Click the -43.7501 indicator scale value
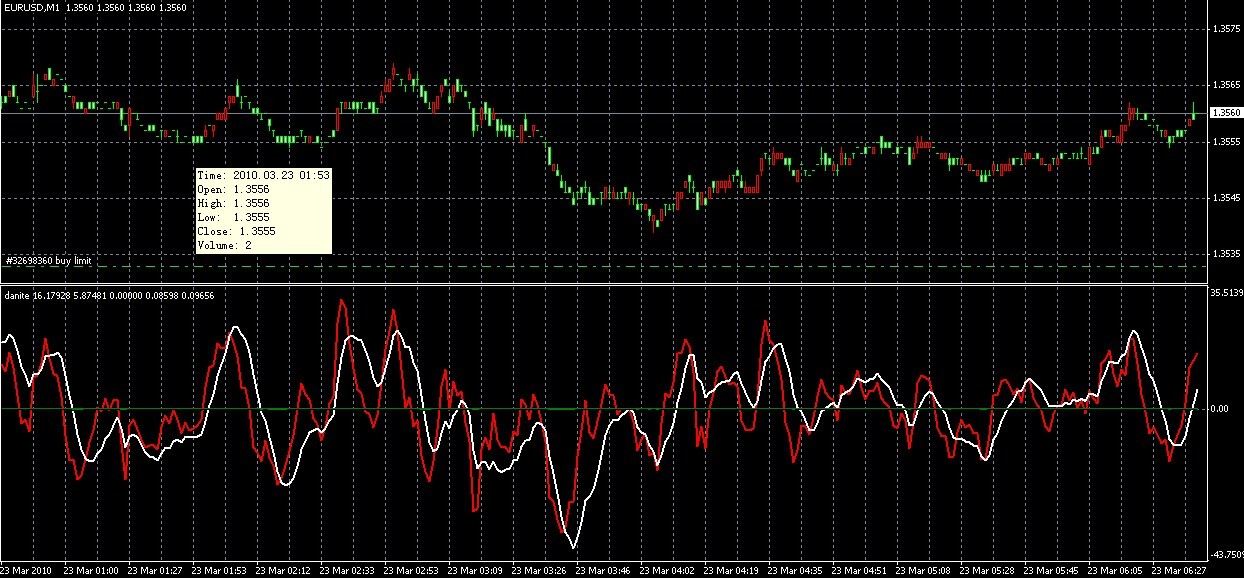 point(1226,554)
